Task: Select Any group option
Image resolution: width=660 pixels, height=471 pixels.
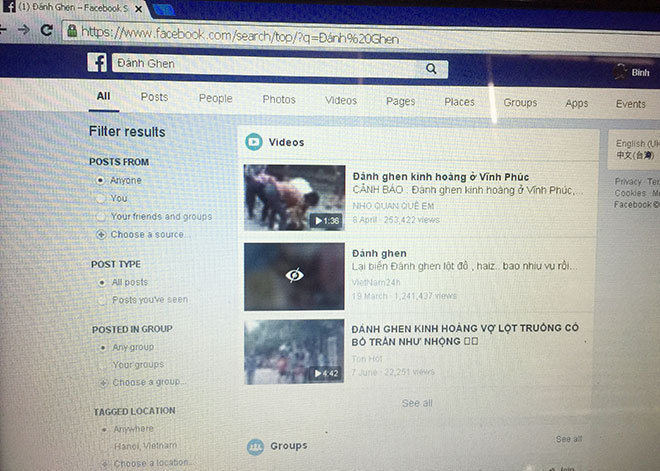Action: point(103,348)
